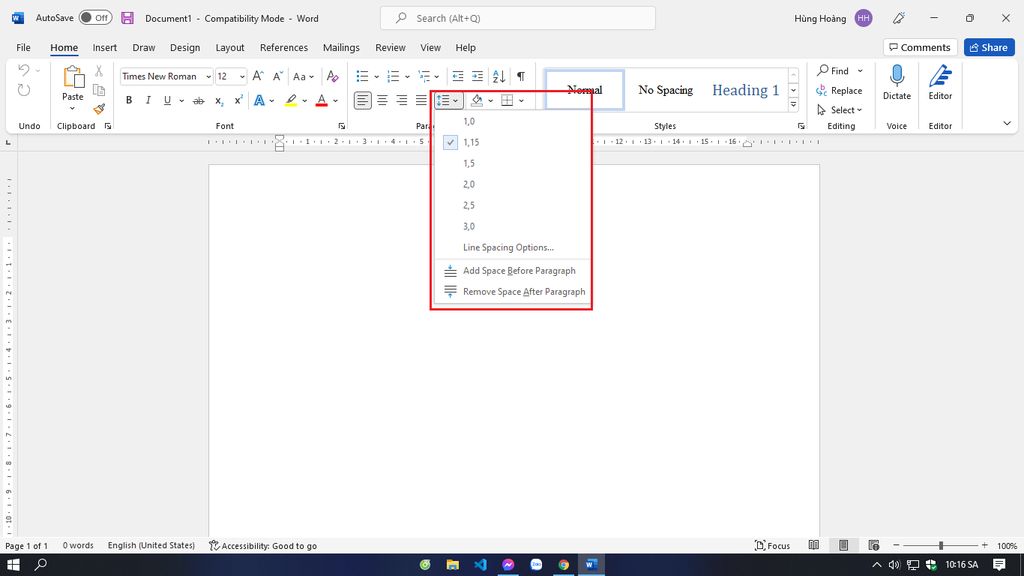Viewport: 1024px width, 576px height.
Task: Decrease font size with A-down icon
Action: tap(277, 76)
